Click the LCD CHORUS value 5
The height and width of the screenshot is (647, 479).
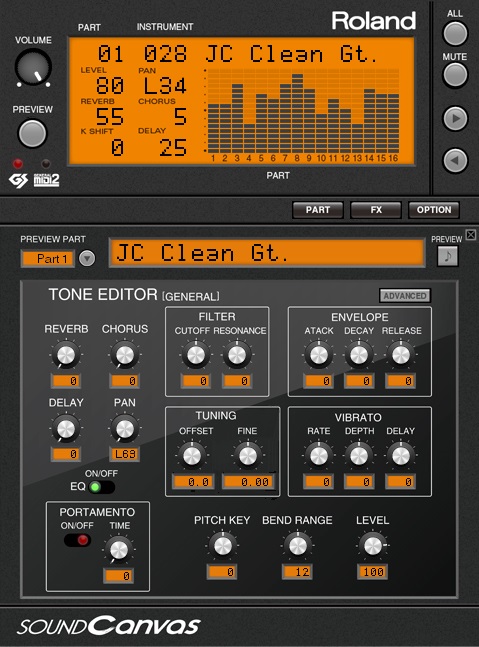coord(180,116)
